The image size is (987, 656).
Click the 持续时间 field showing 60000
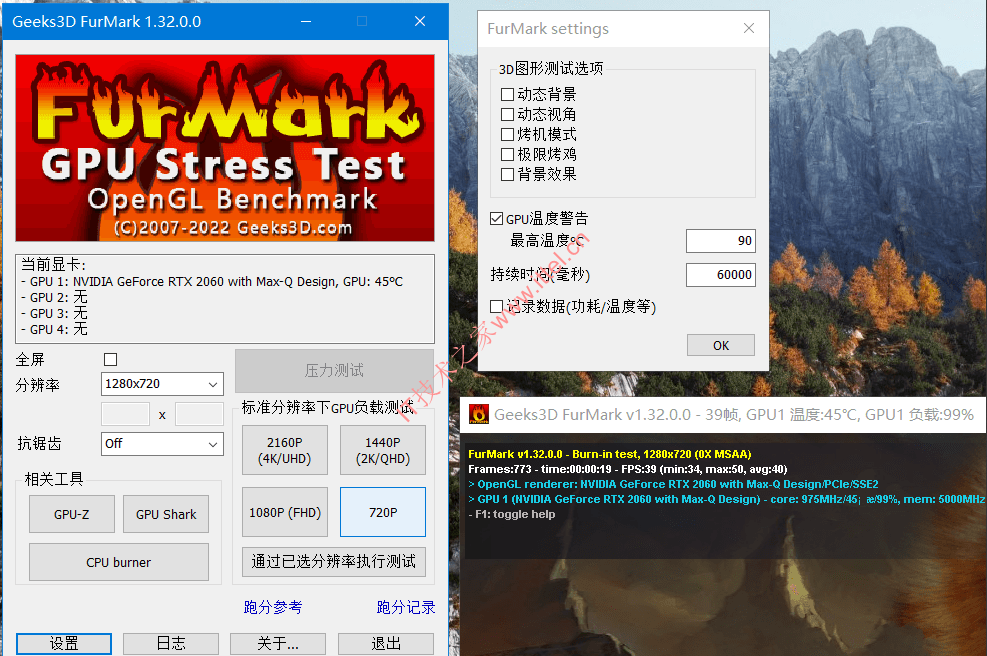point(721,275)
